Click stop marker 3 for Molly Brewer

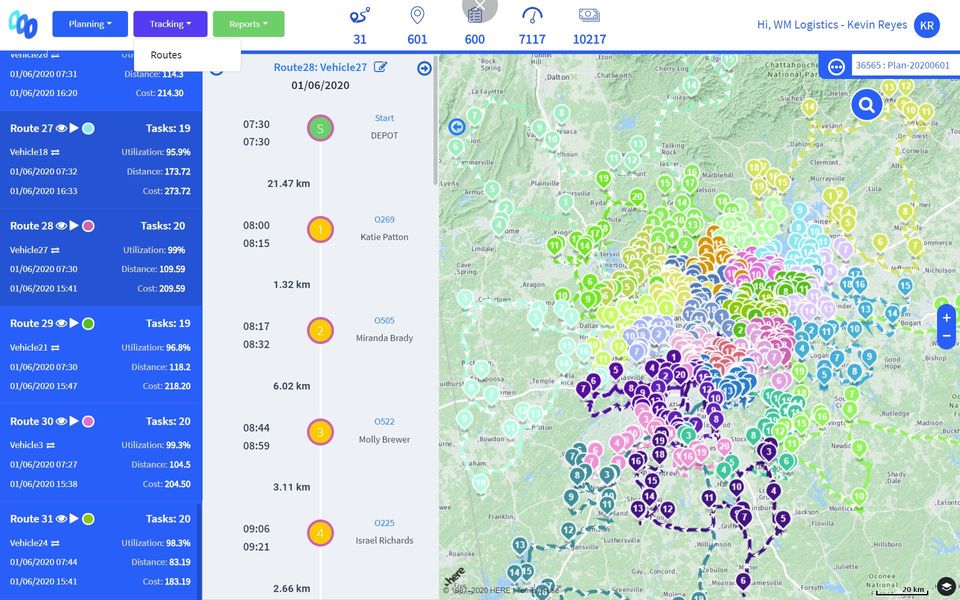point(320,432)
